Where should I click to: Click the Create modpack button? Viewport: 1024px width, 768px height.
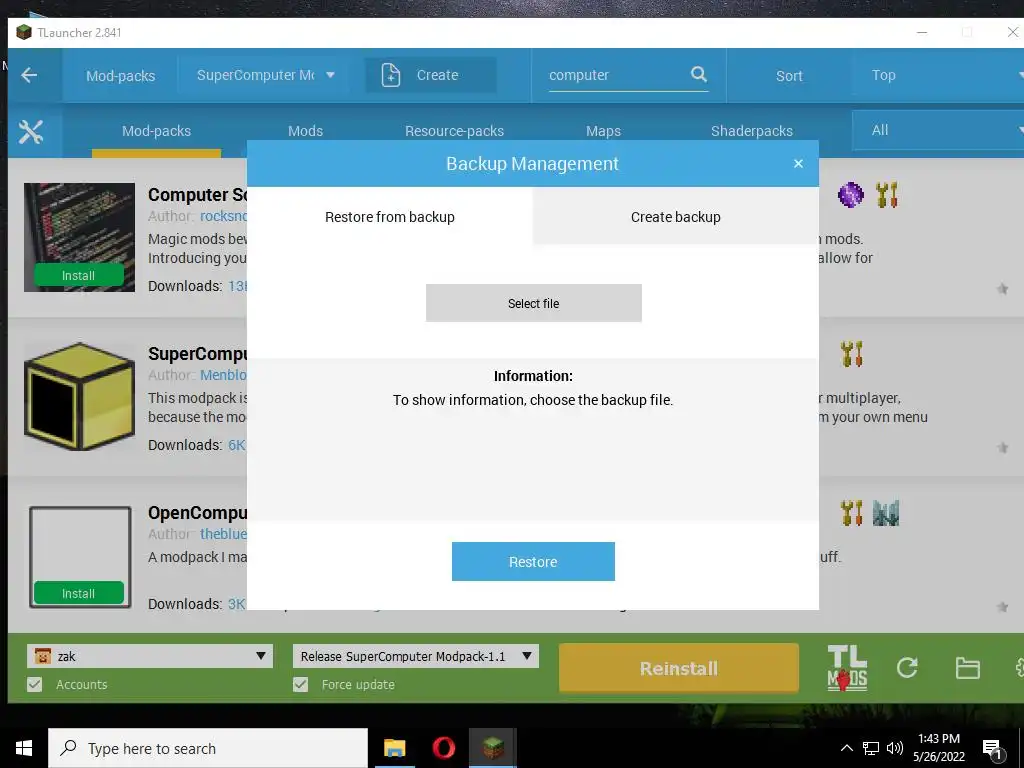[x=430, y=75]
